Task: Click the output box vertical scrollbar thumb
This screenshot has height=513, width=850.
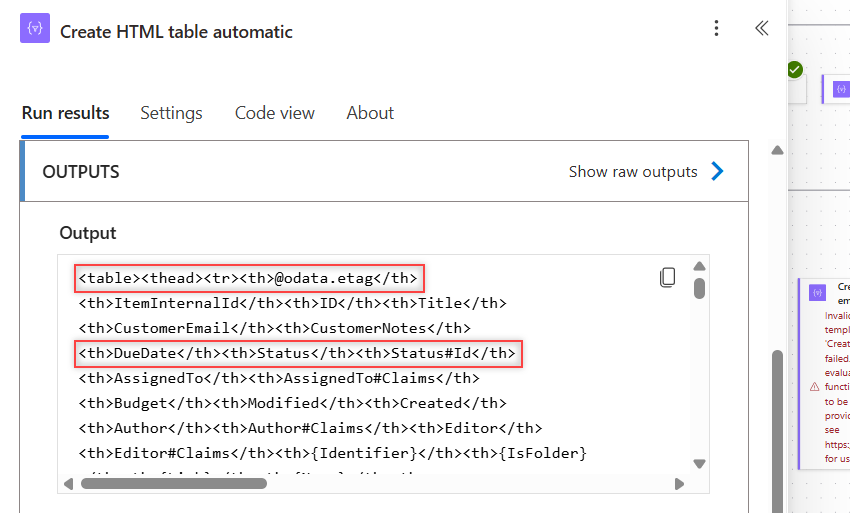Action: (699, 288)
